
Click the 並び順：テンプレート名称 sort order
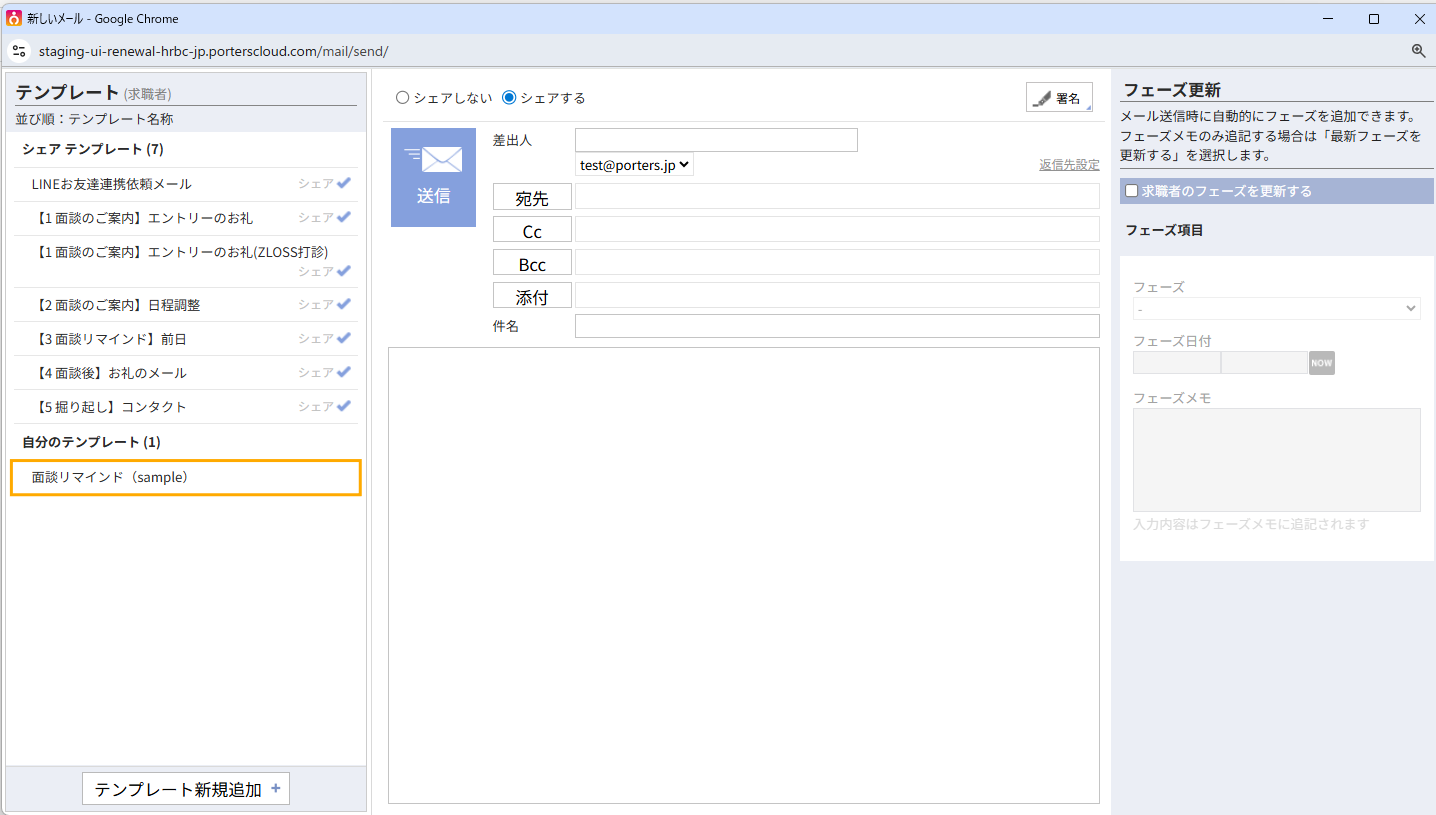[x=94, y=119]
